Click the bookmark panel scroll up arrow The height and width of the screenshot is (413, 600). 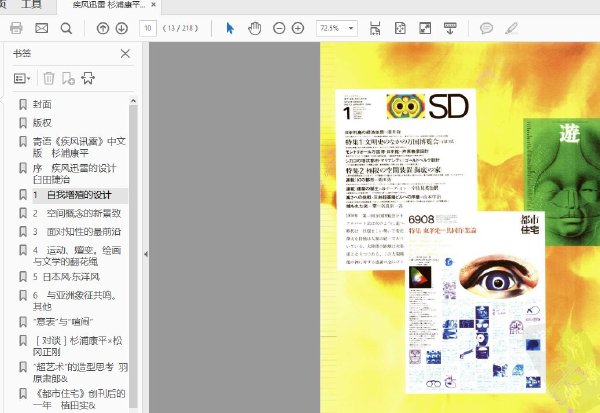pyautogui.click(x=133, y=101)
